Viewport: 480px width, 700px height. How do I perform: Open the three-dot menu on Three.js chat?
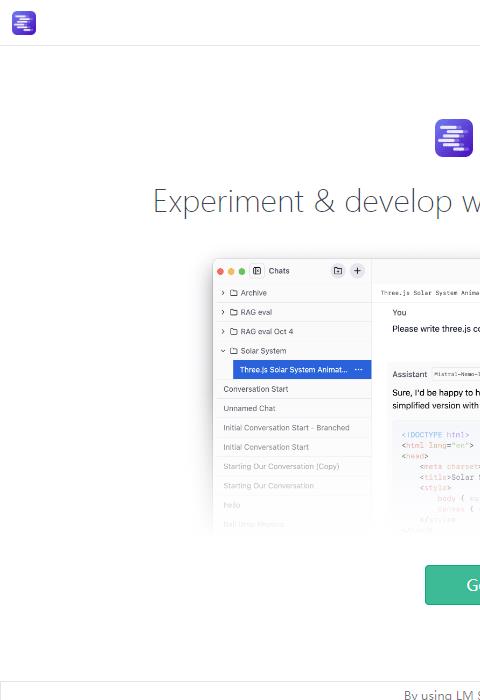359,370
